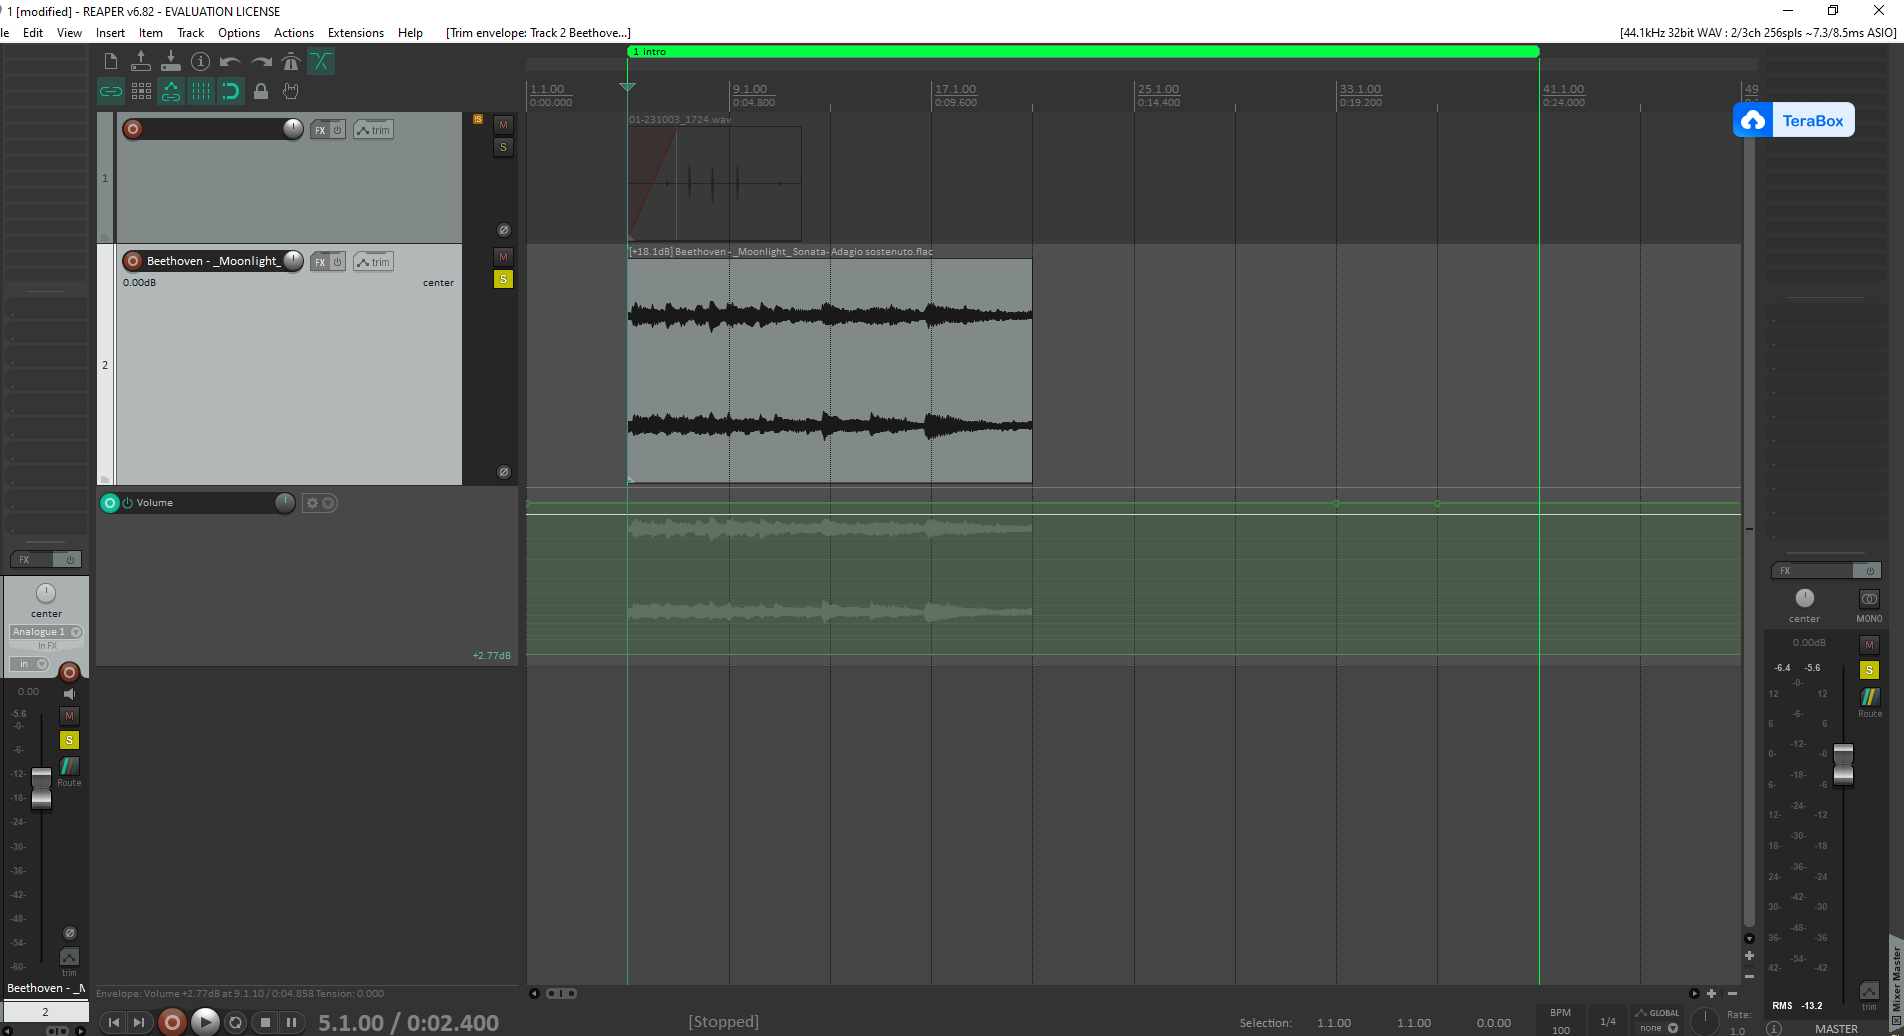The height and width of the screenshot is (1036, 1904).
Task: Mute track 1
Action: [x=504, y=125]
